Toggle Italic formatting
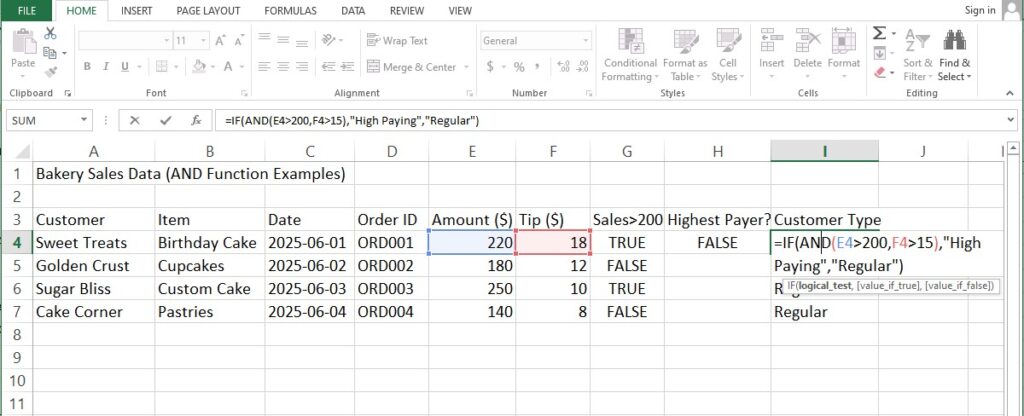The height and width of the screenshot is (416, 1024). pos(106,67)
